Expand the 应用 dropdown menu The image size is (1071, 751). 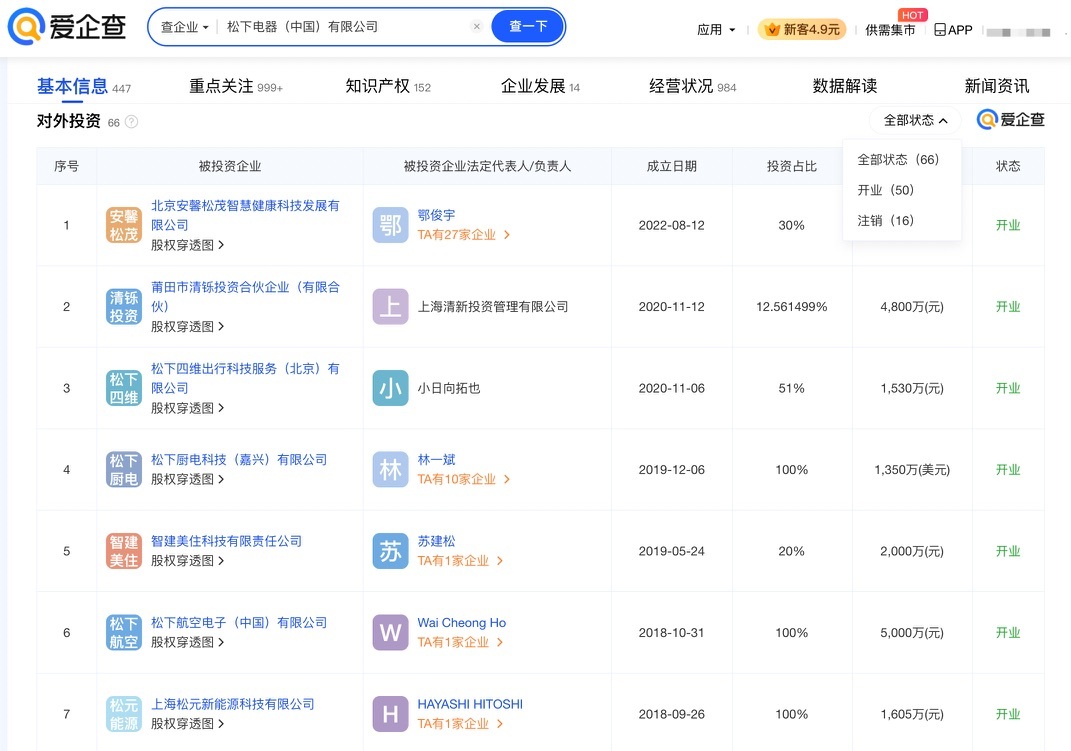click(x=716, y=29)
